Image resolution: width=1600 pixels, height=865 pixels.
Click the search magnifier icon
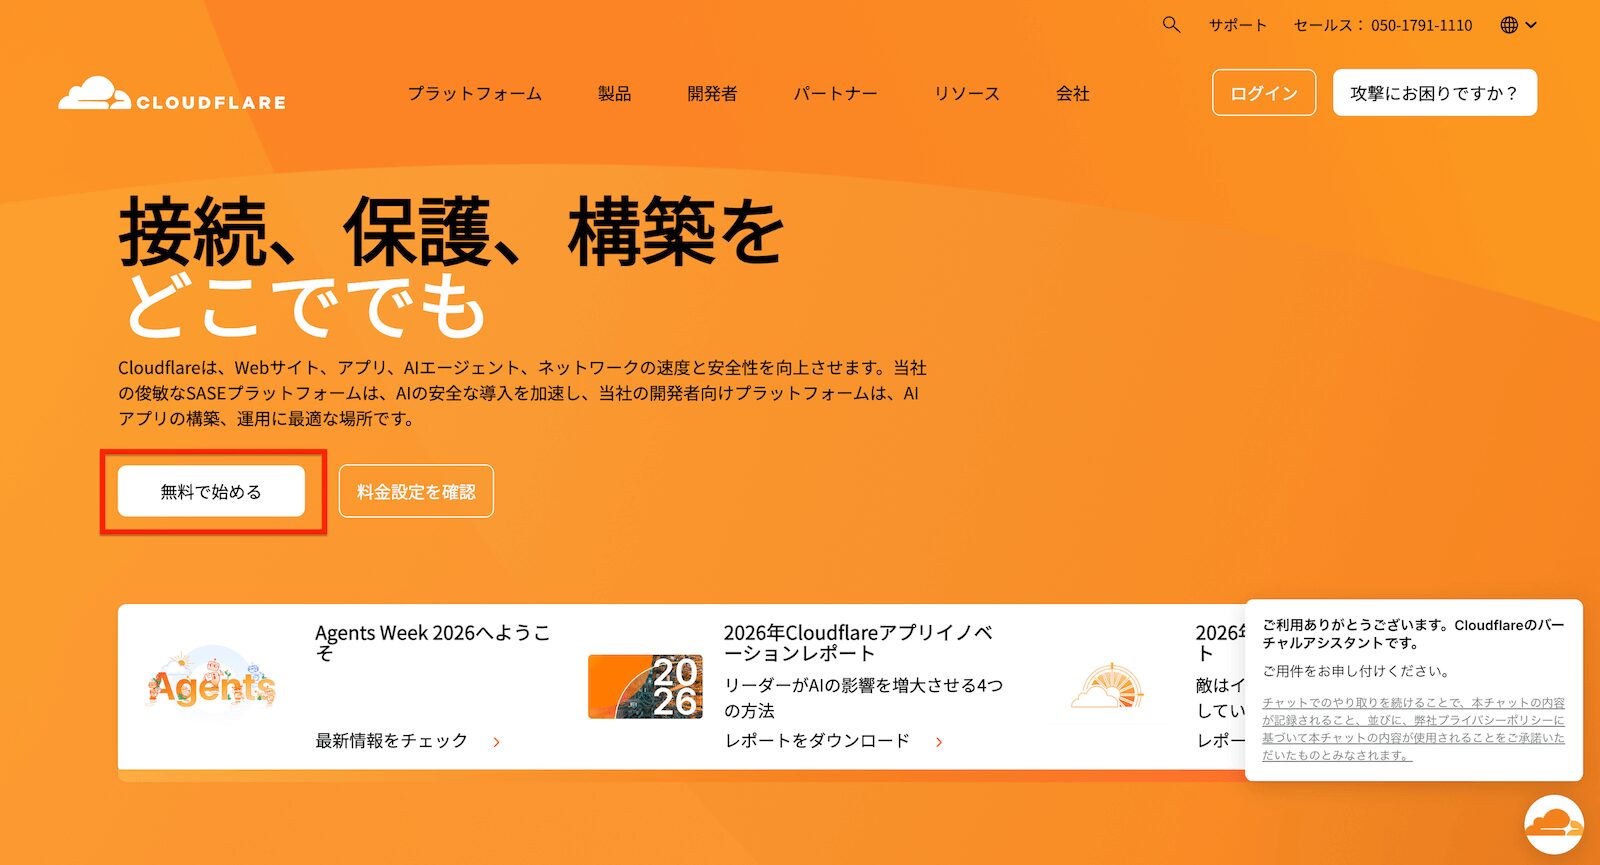(x=1171, y=25)
